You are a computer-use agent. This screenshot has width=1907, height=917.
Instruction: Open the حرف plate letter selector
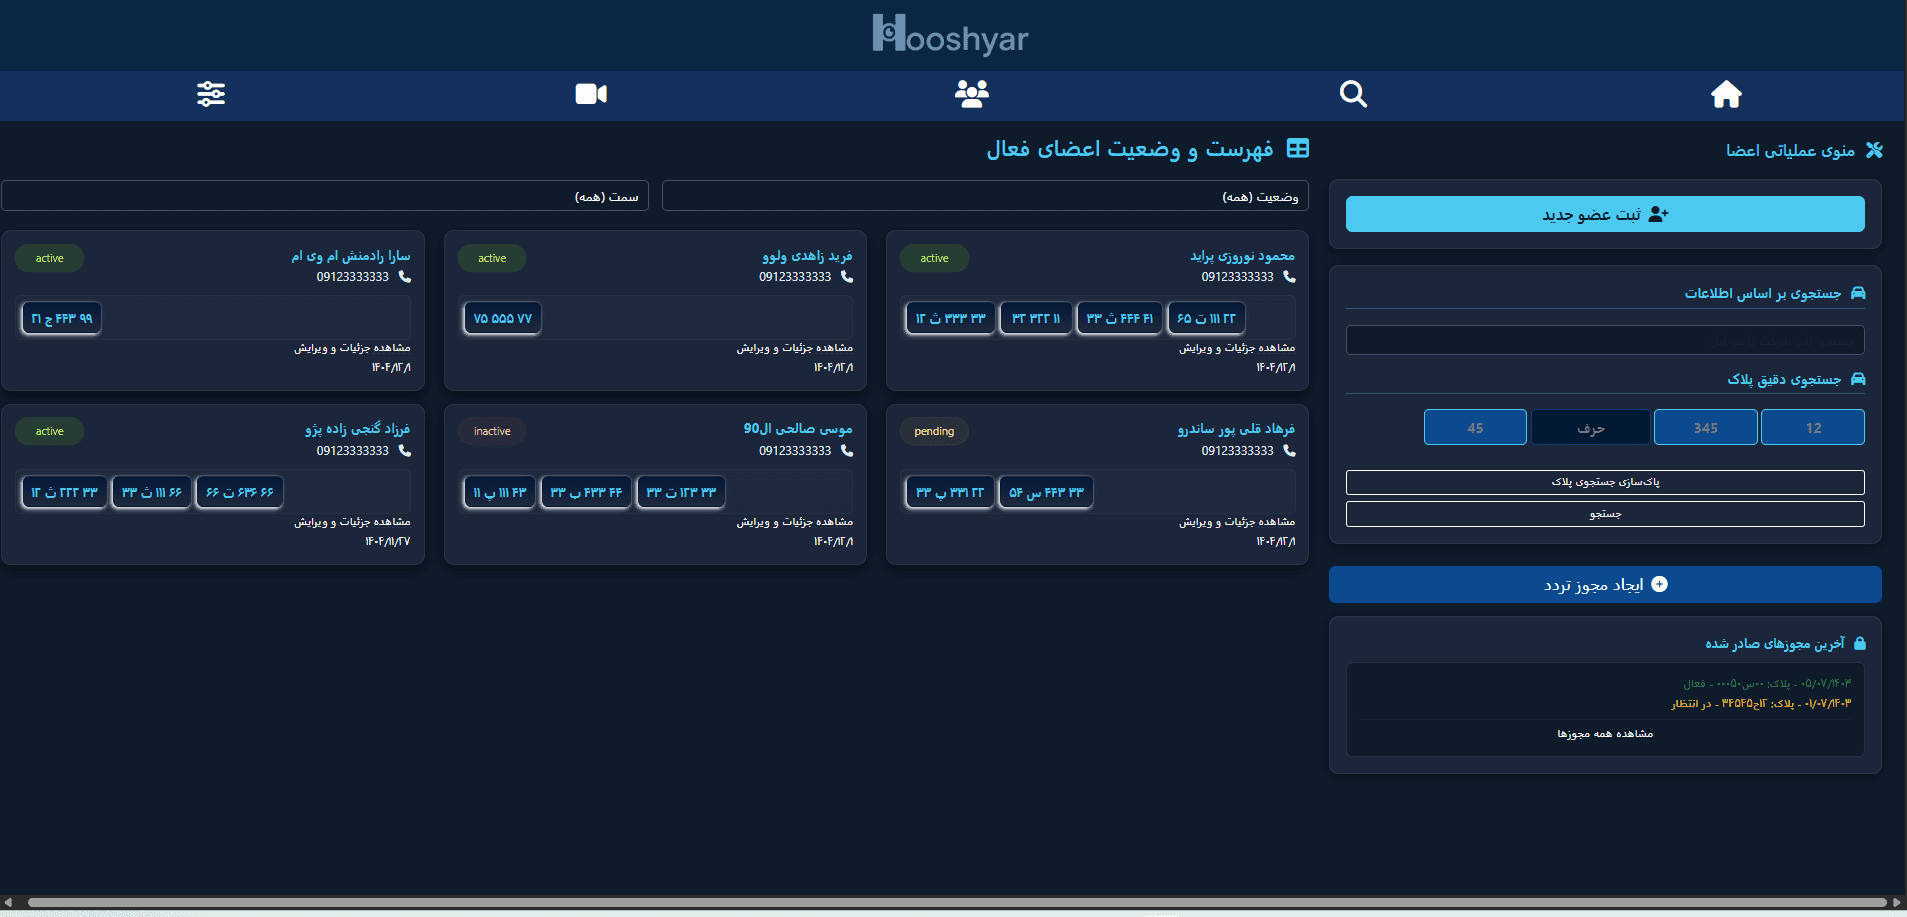click(x=1590, y=428)
